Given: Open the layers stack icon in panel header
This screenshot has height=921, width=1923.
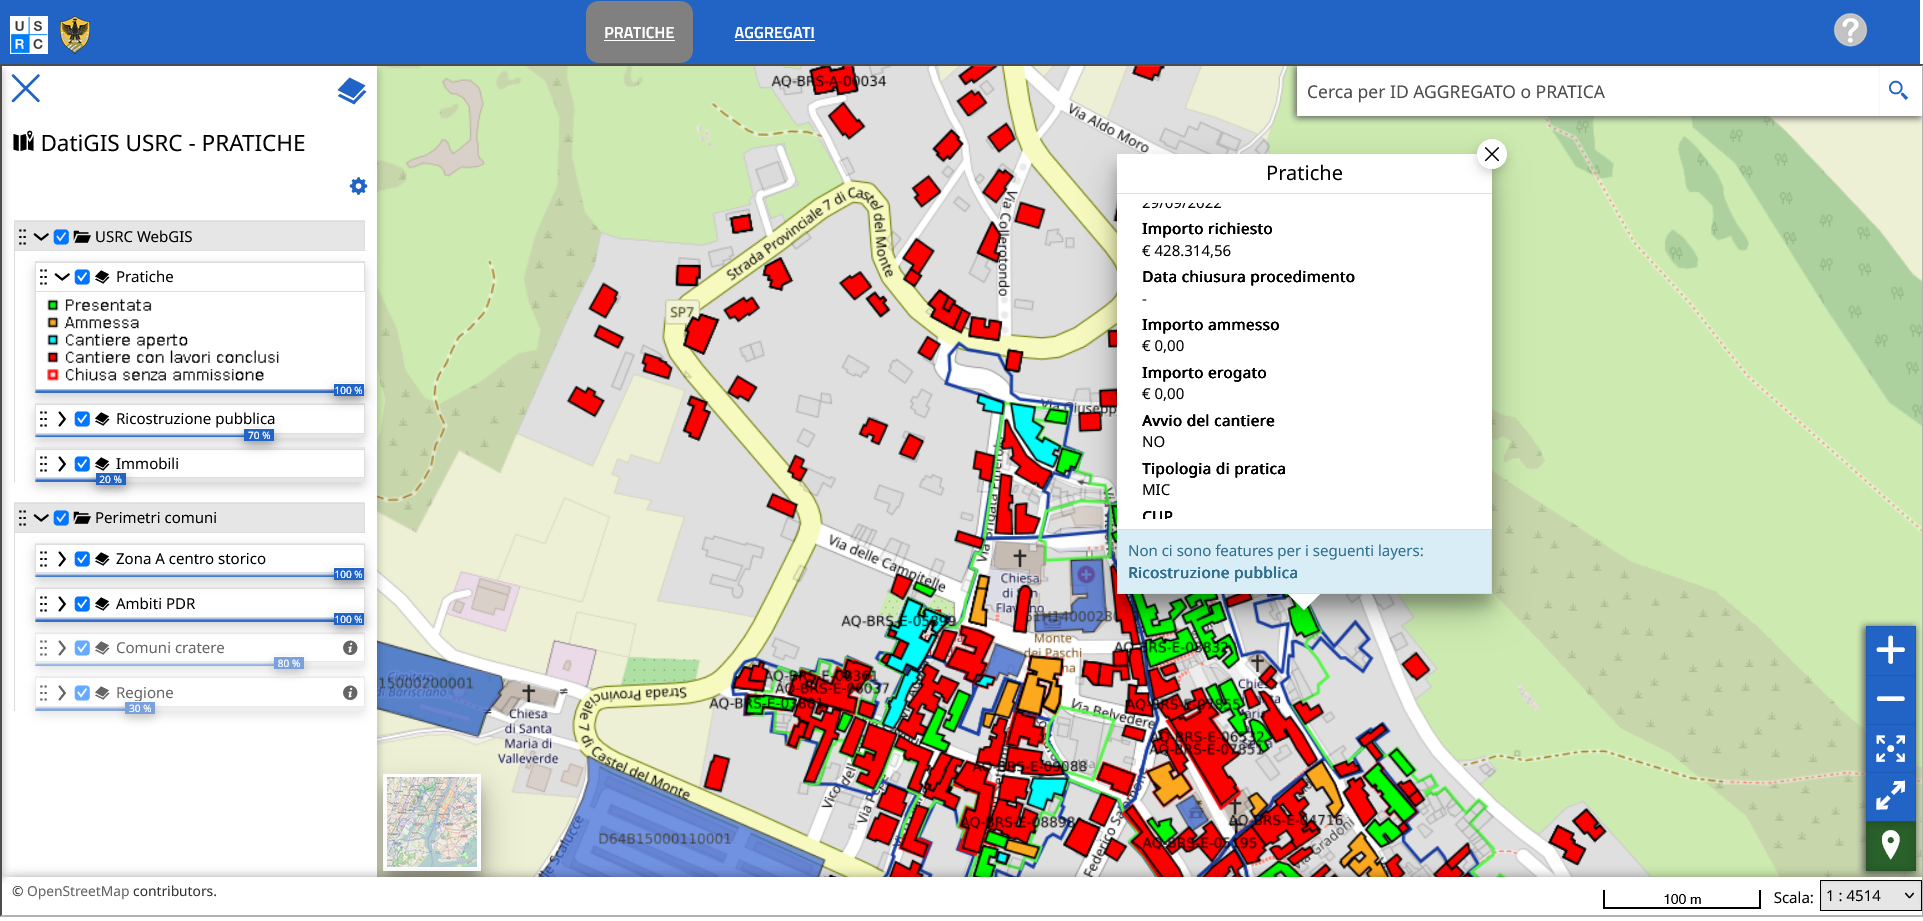Looking at the screenshot, I should coord(352,91).
